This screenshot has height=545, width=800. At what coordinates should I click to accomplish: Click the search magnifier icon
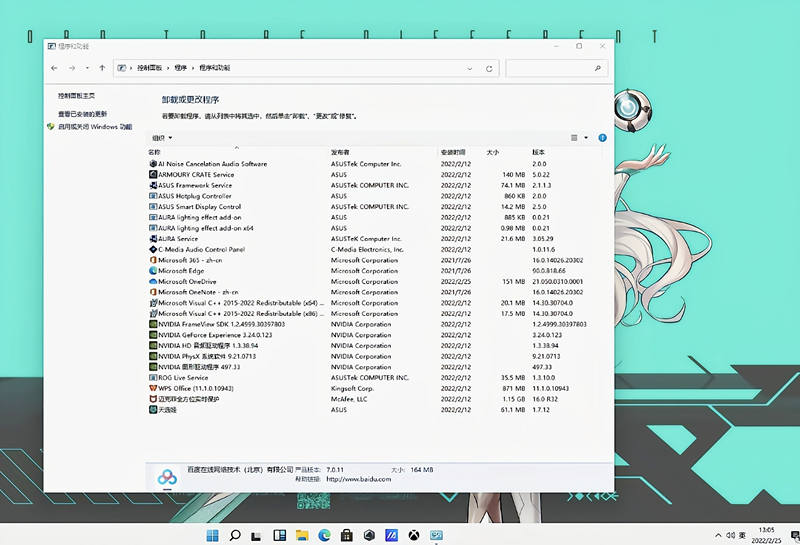[597, 68]
